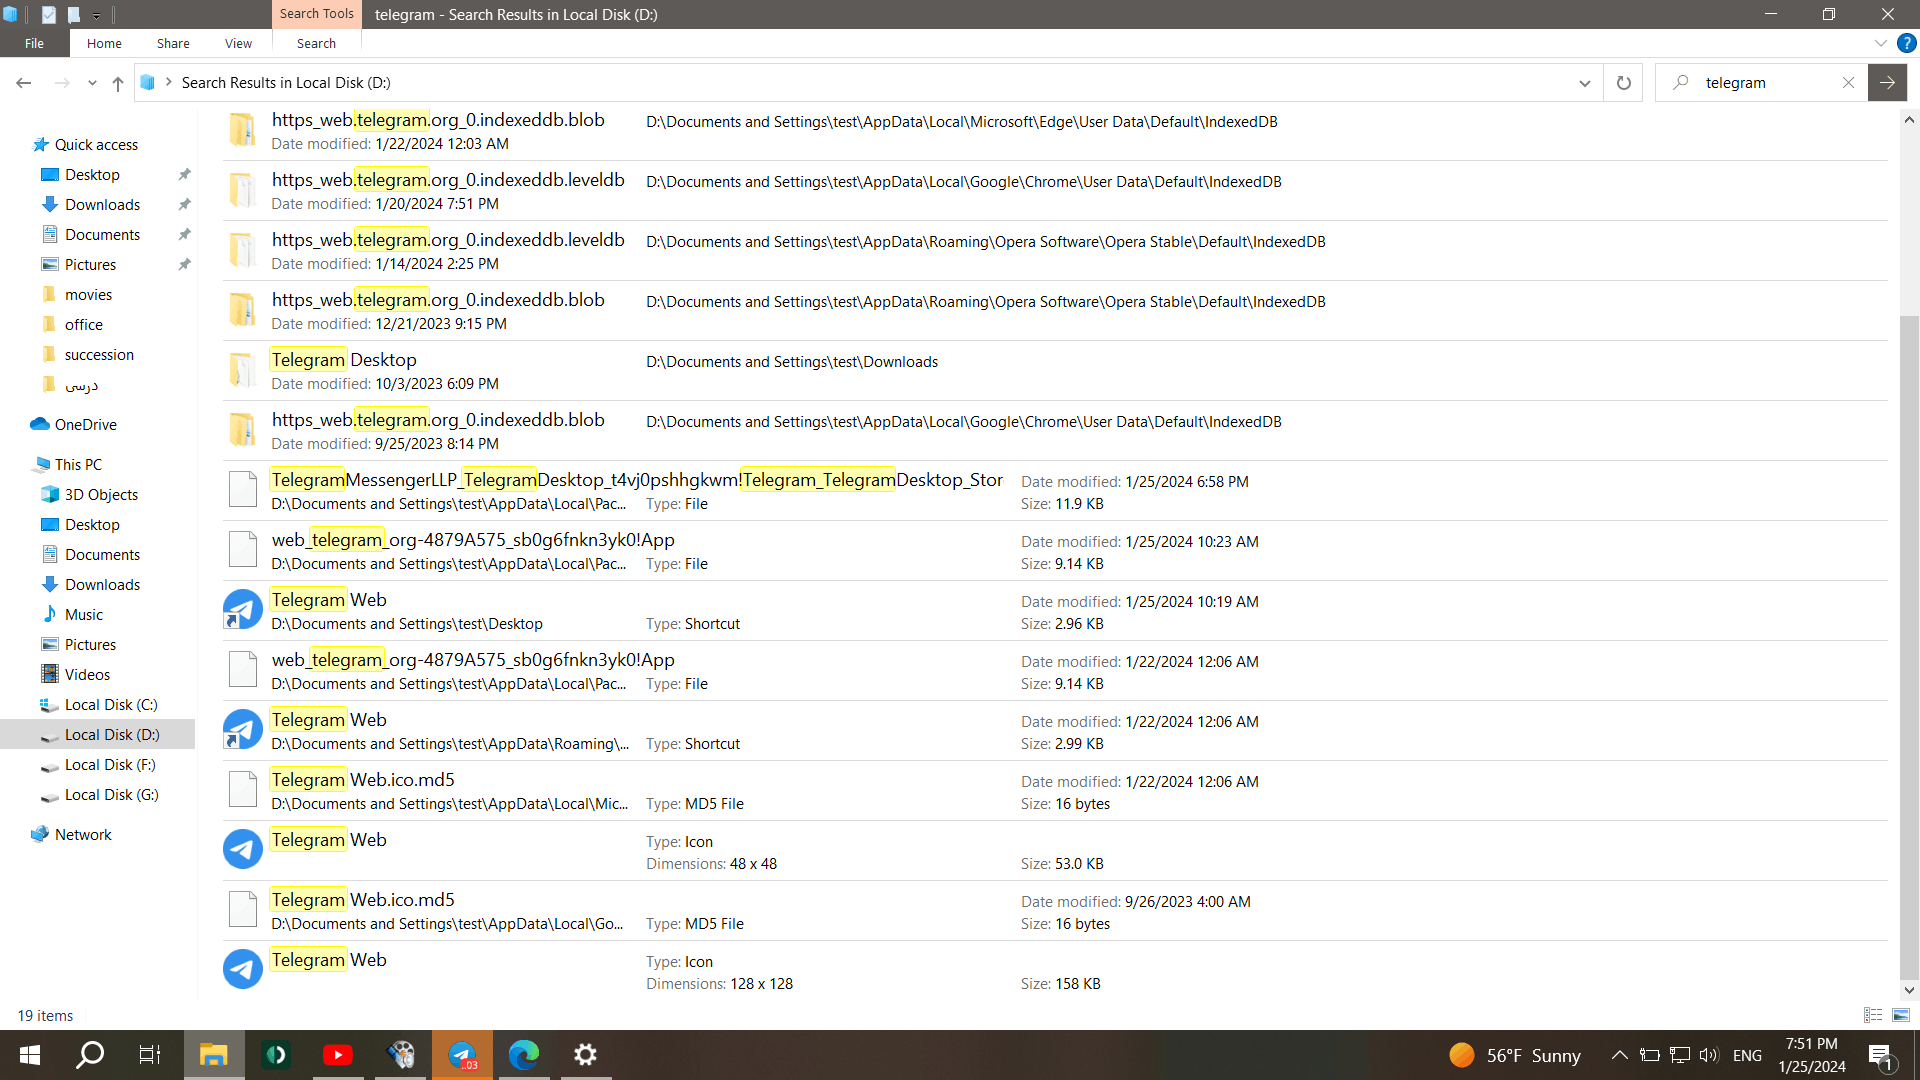Open the View ribbon tab
The image size is (1920, 1080).
pos(238,43)
